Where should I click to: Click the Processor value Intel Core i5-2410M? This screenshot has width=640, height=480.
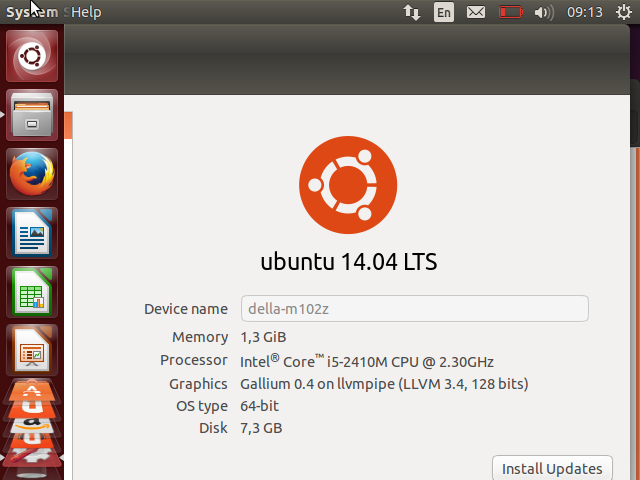(x=367, y=361)
